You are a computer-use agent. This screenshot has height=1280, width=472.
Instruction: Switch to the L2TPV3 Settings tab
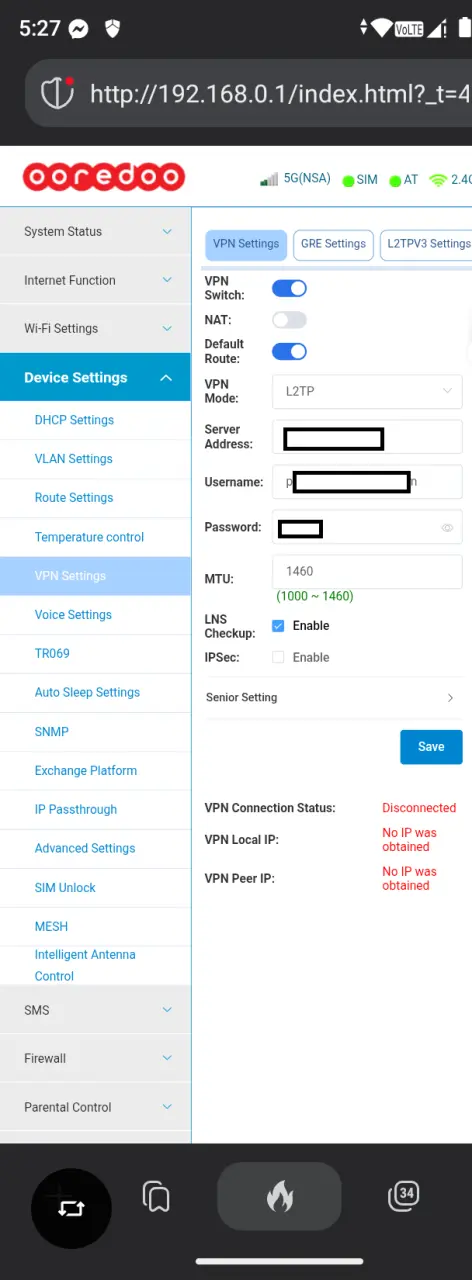pos(427,244)
